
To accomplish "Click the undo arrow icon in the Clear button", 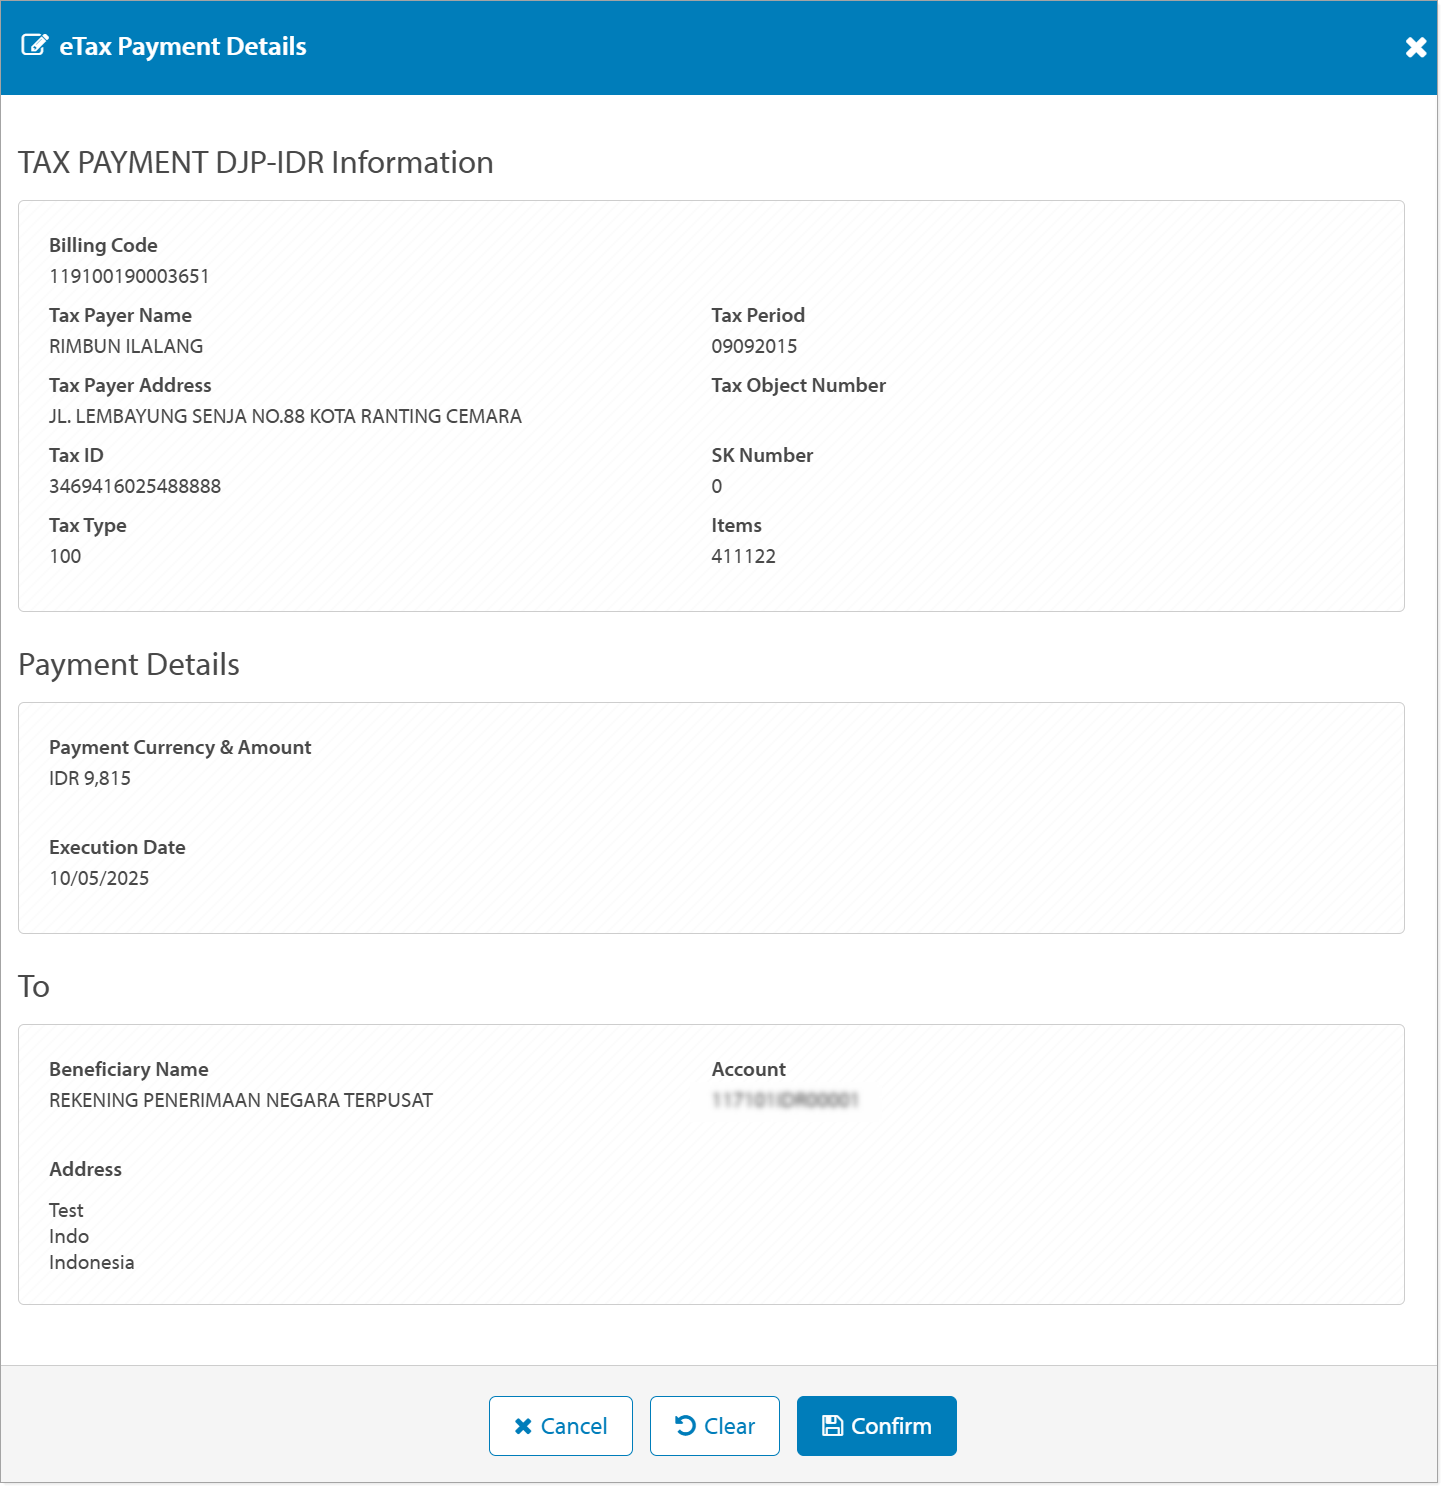I will [x=684, y=1426].
